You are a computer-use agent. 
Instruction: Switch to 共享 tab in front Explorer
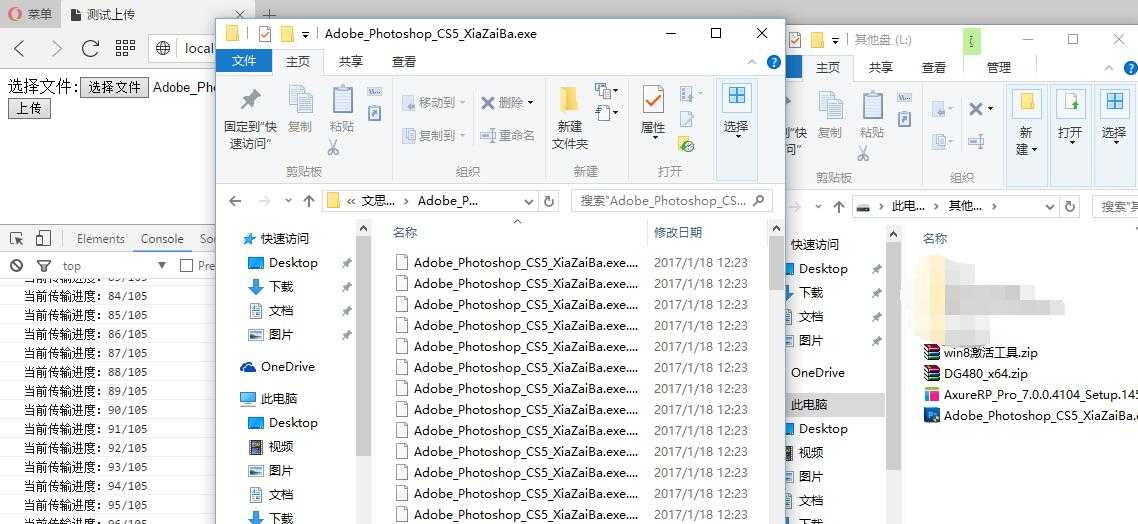point(351,62)
